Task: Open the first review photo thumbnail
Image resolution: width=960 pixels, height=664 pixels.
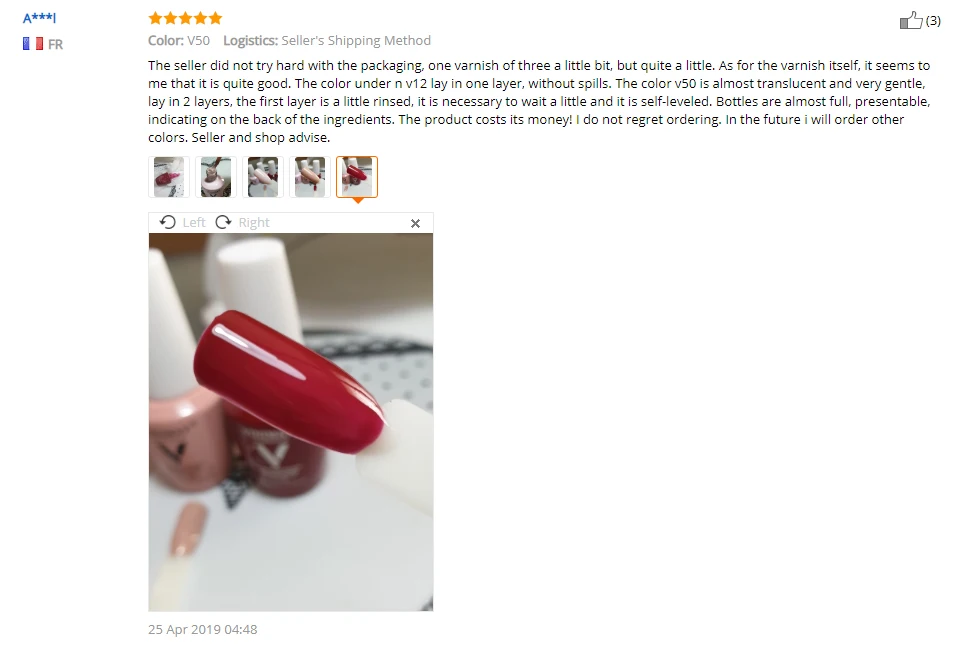Action: tap(168, 177)
